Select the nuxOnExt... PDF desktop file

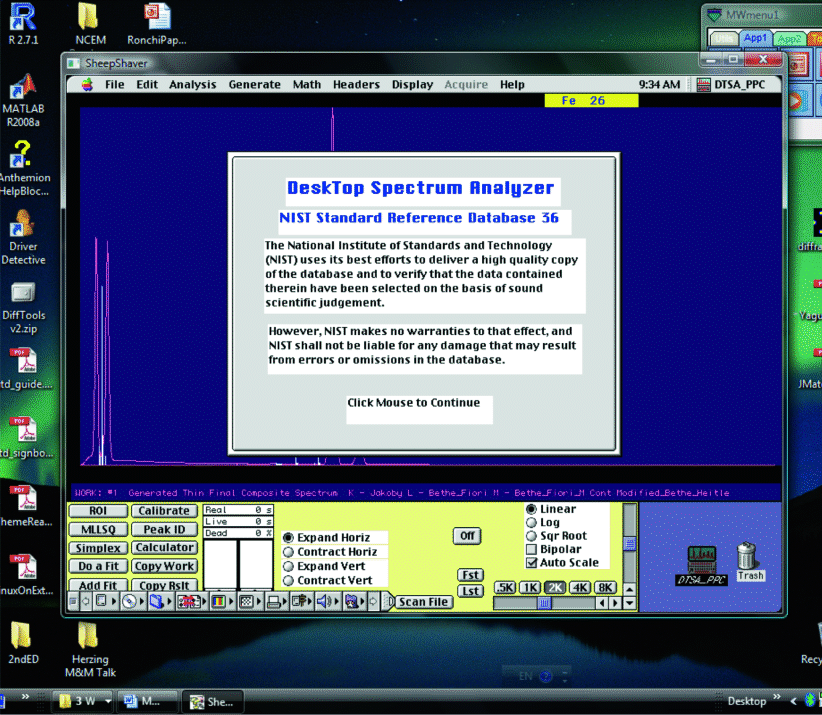coord(25,575)
